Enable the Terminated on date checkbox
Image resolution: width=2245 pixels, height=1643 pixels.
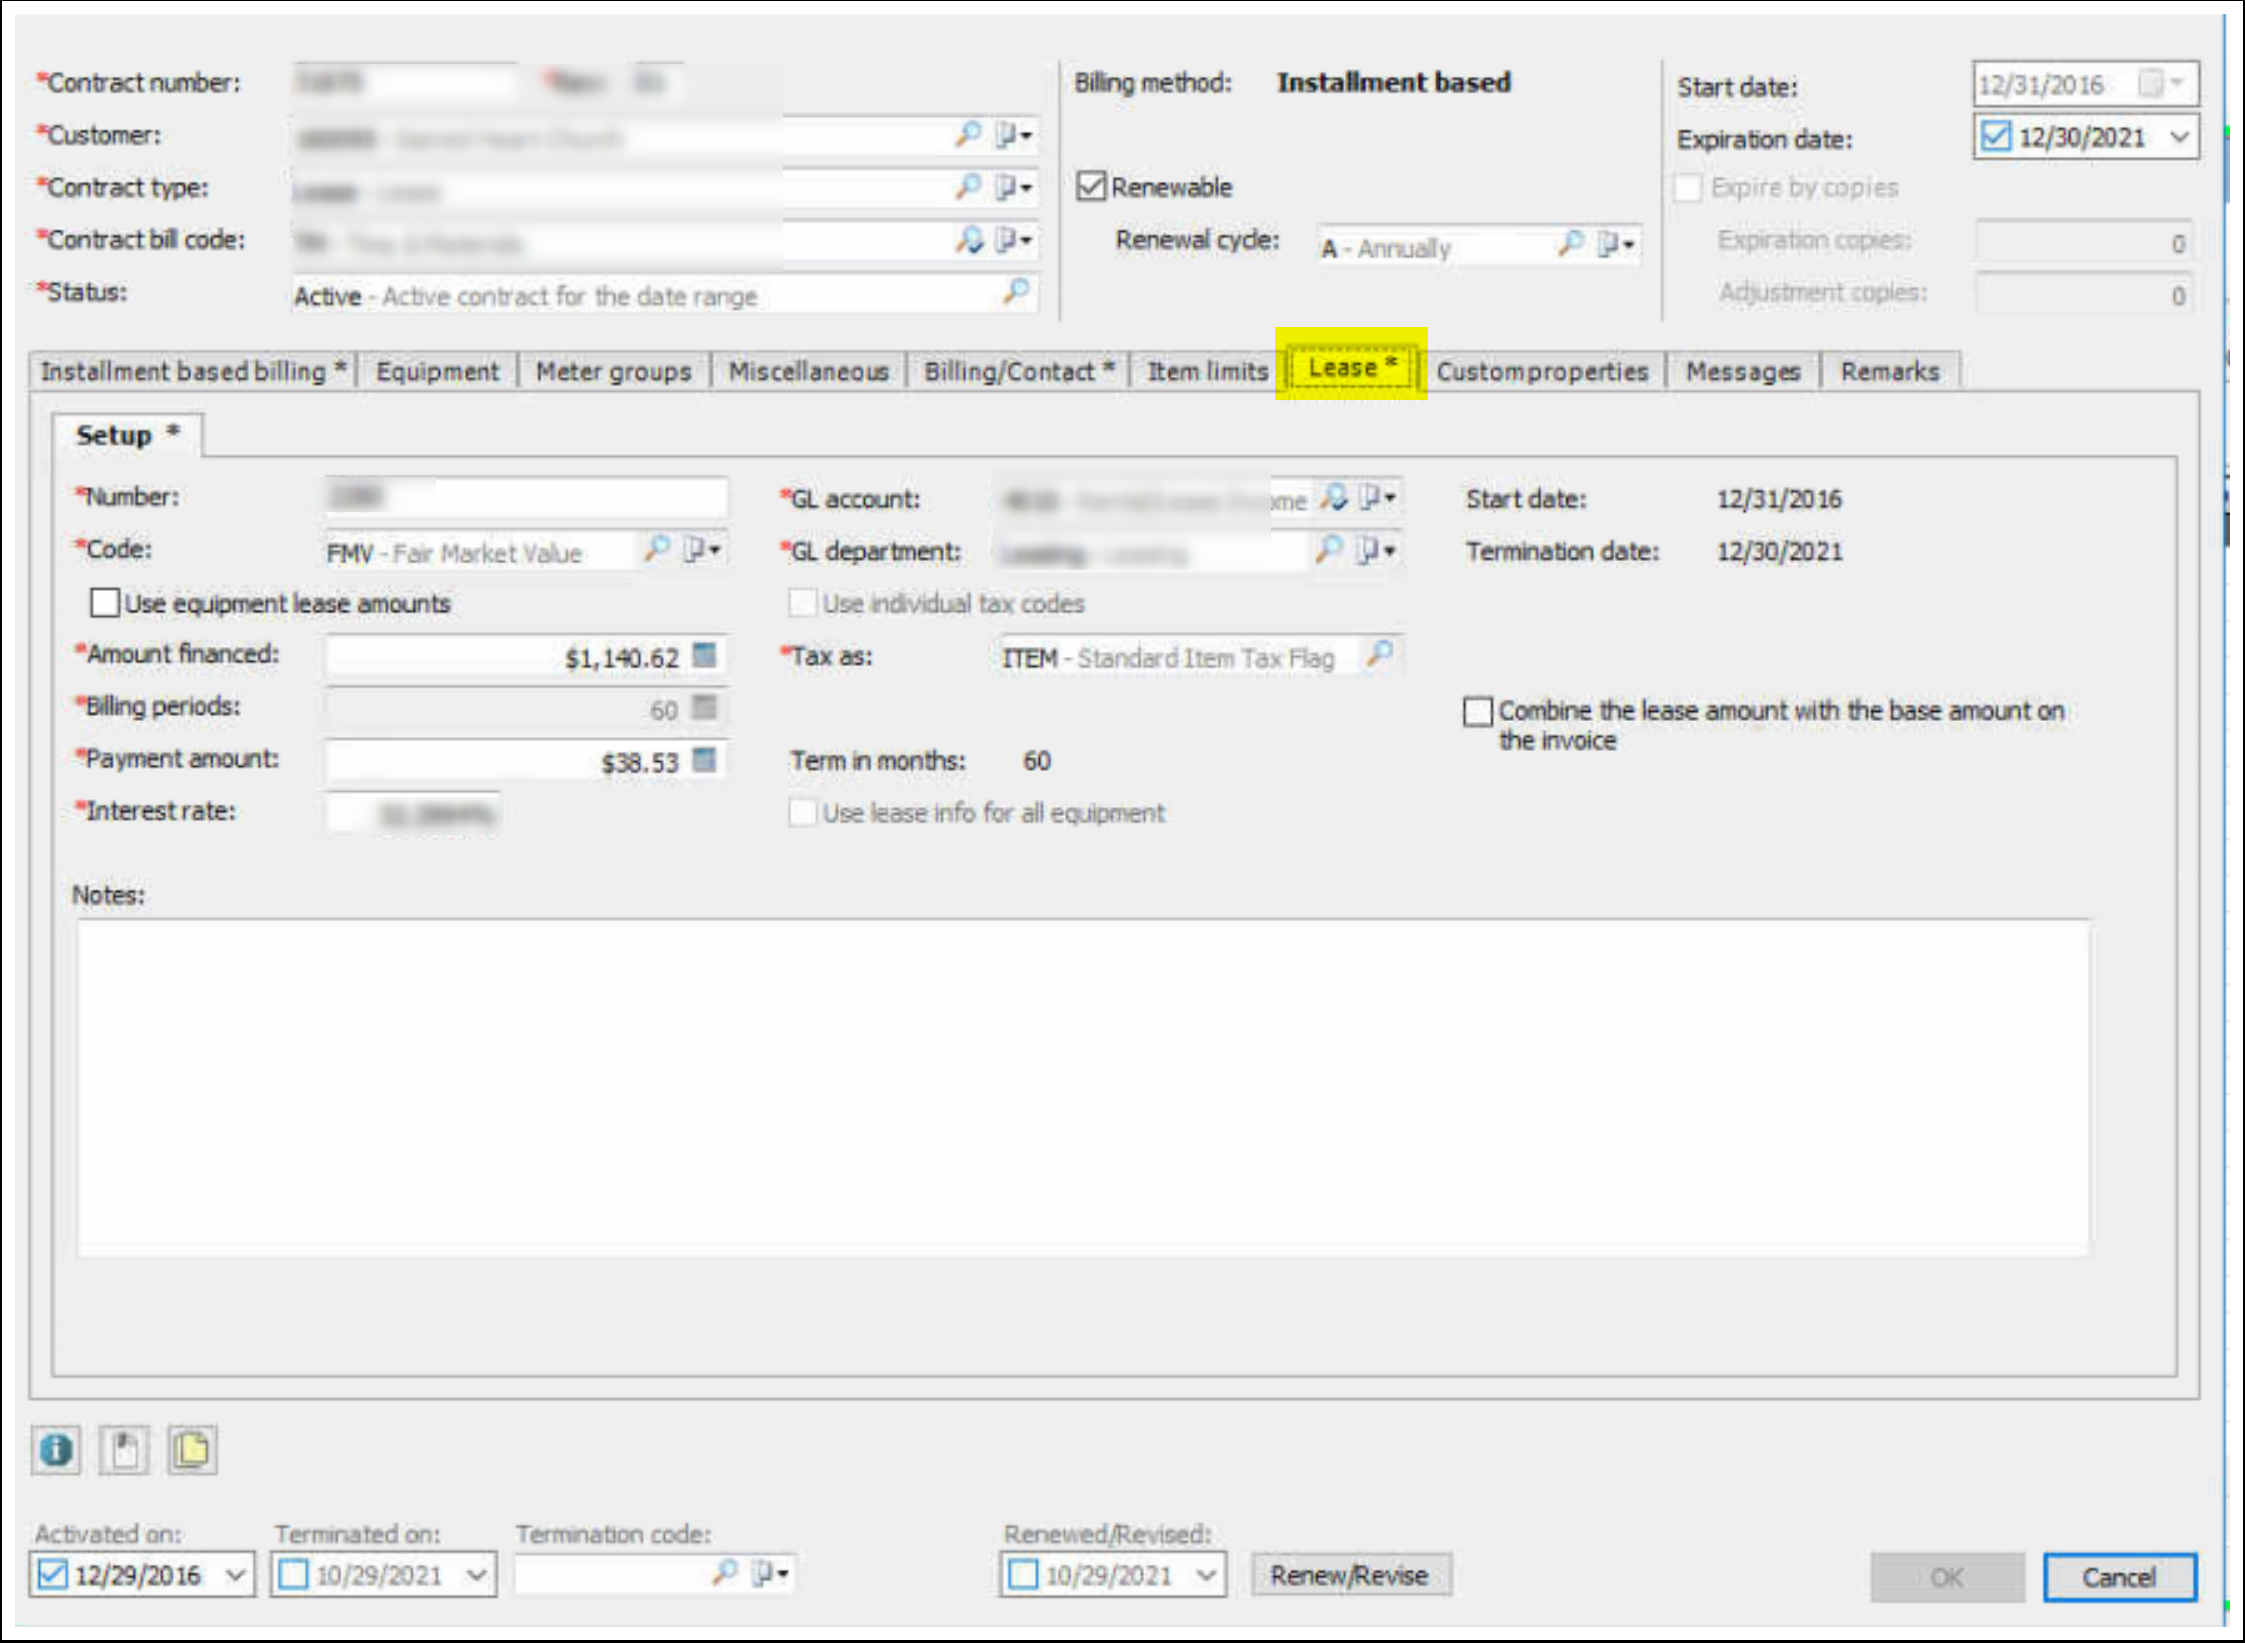click(x=293, y=1575)
